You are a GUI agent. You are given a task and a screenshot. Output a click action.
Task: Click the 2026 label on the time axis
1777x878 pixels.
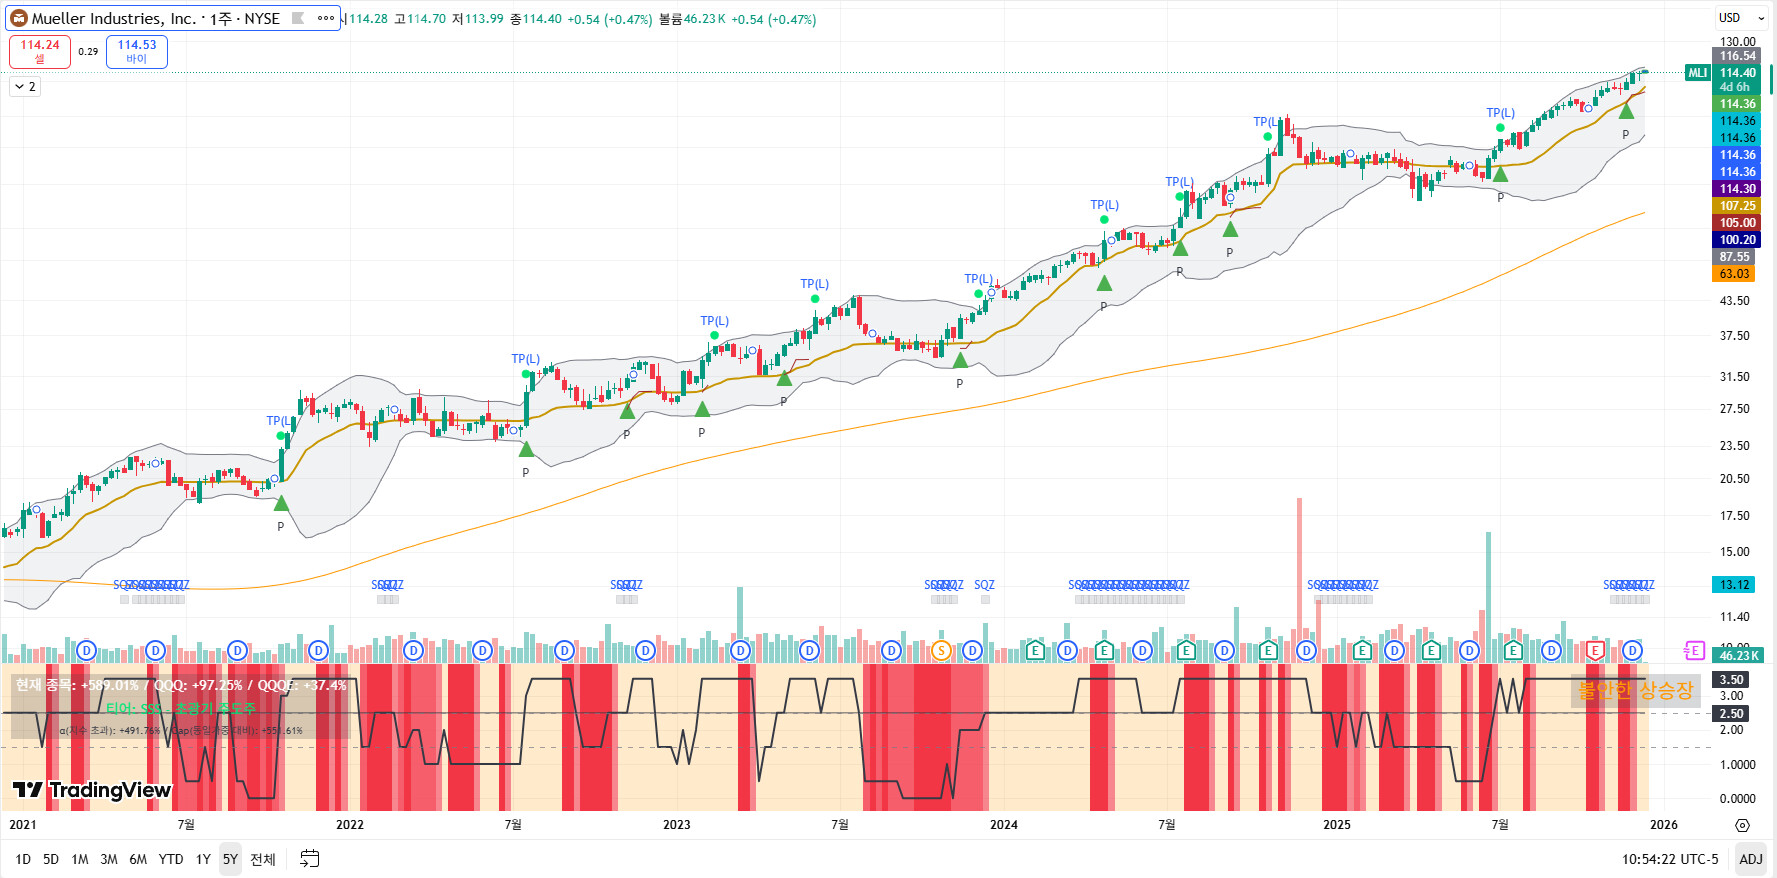pyautogui.click(x=1664, y=825)
